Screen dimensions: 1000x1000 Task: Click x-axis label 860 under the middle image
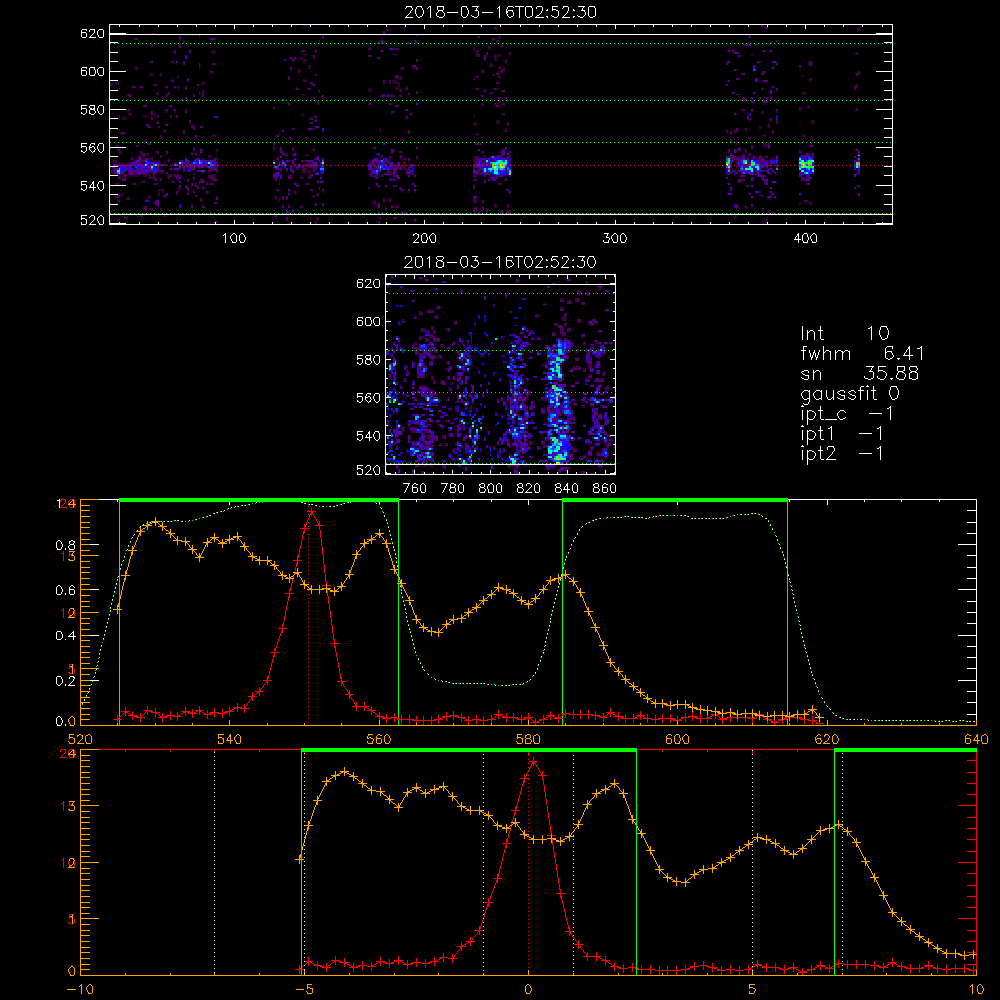[x=605, y=489]
